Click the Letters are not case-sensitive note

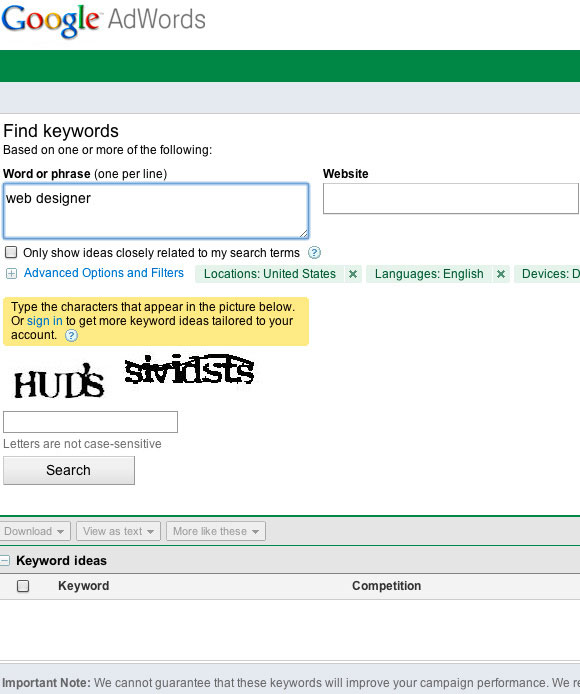point(82,444)
